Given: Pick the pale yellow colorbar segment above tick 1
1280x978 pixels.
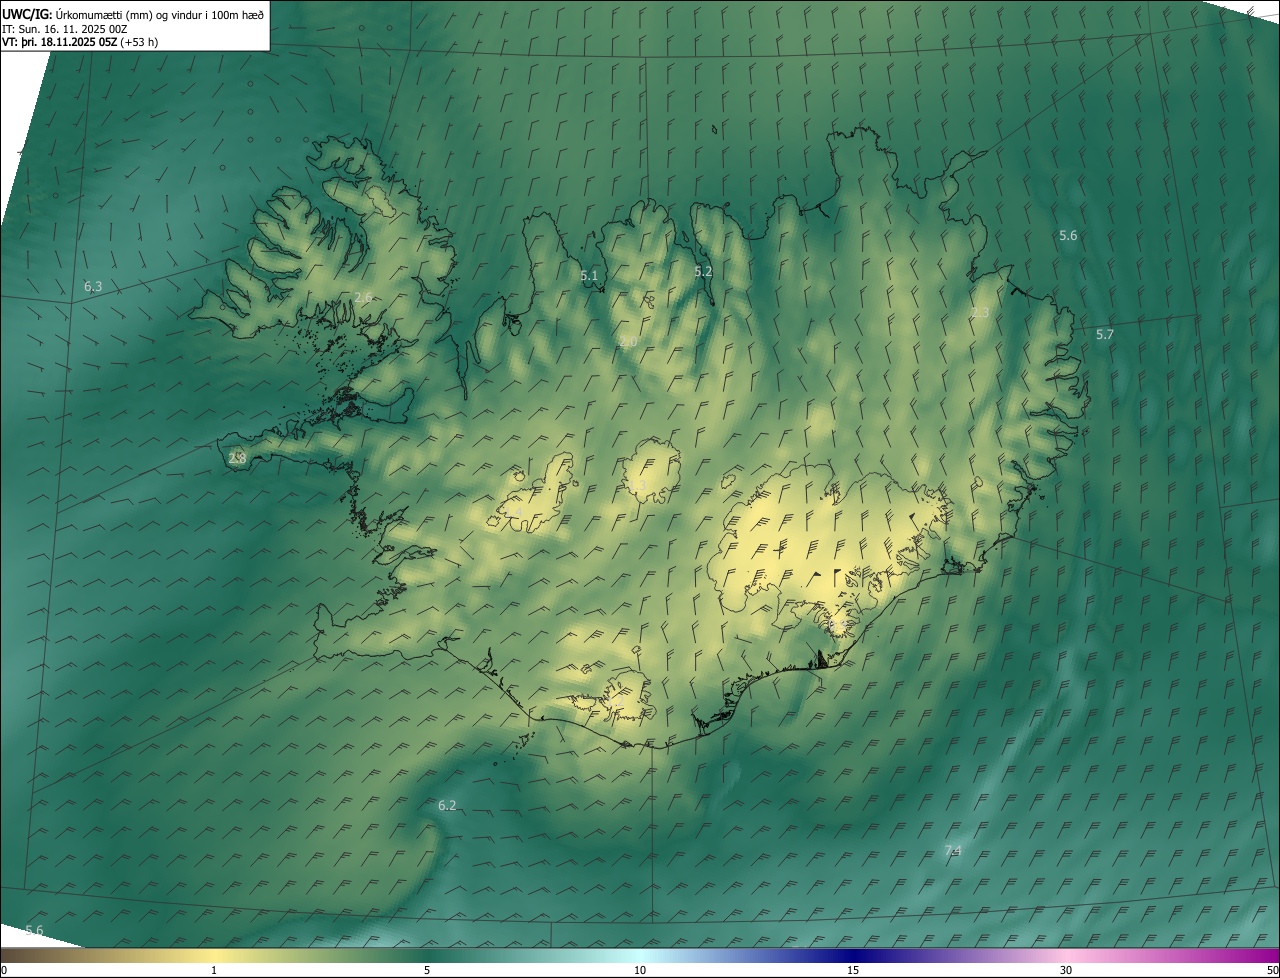Looking at the screenshot, I should [x=214, y=955].
